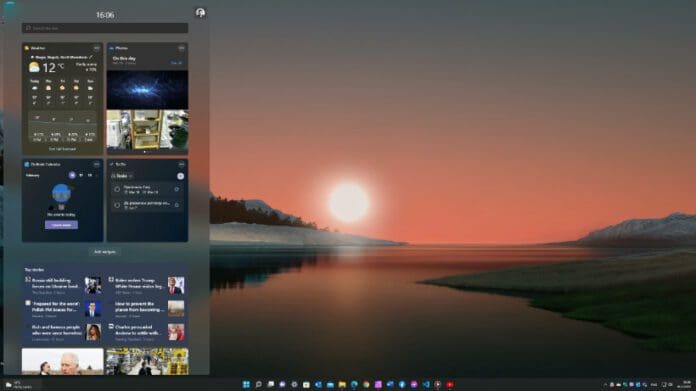Open Task View on the taskbar
This screenshot has height=391, width=696.
coord(270,384)
